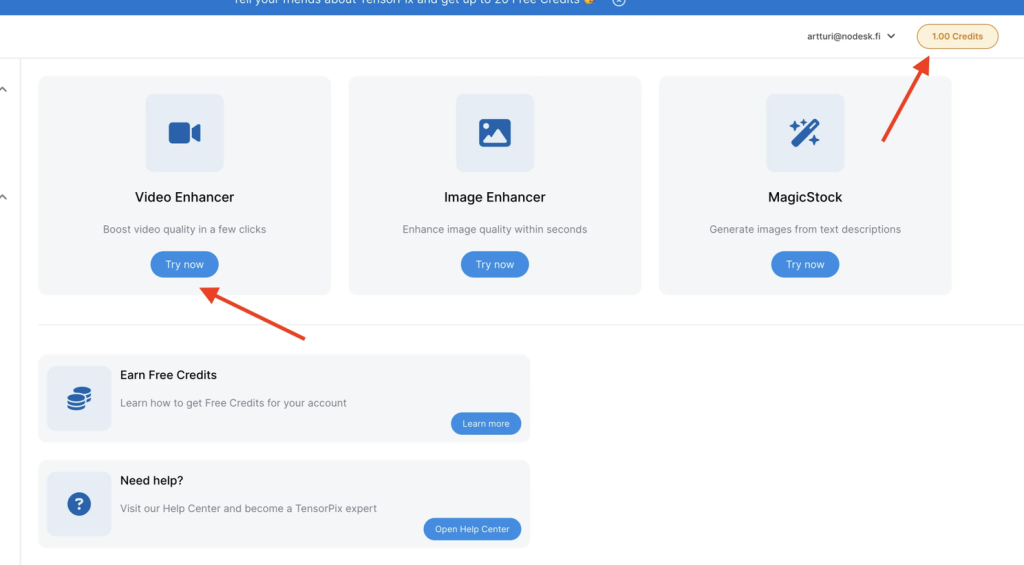Click the MagicStock magic wand icon

pyautogui.click(x=804, y=133)
